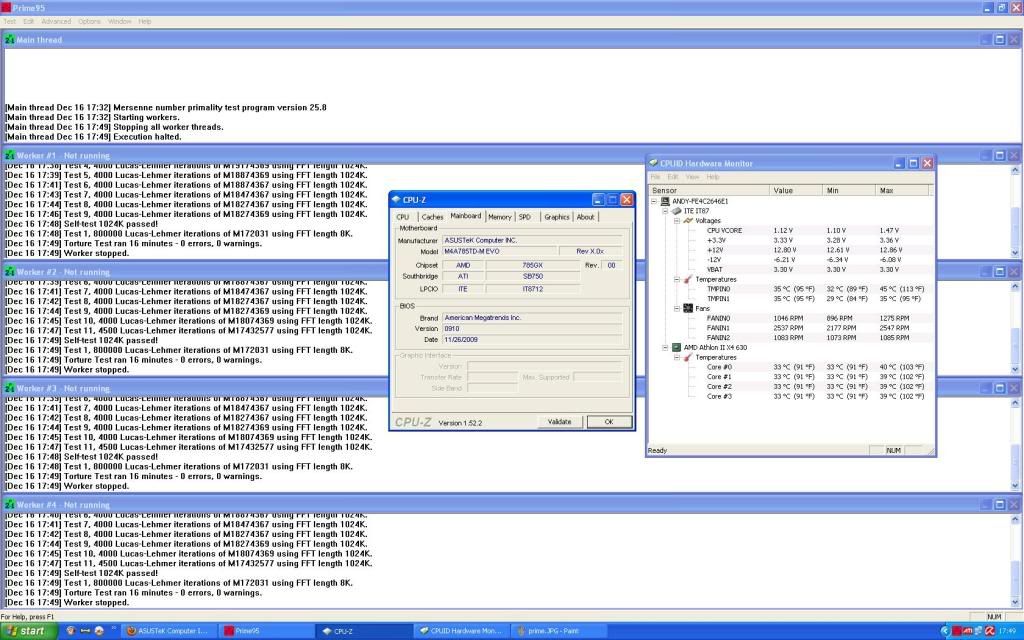Click the CPU-Z title bar icon
Screen dimensions: 1024x640
pos(396,200)
